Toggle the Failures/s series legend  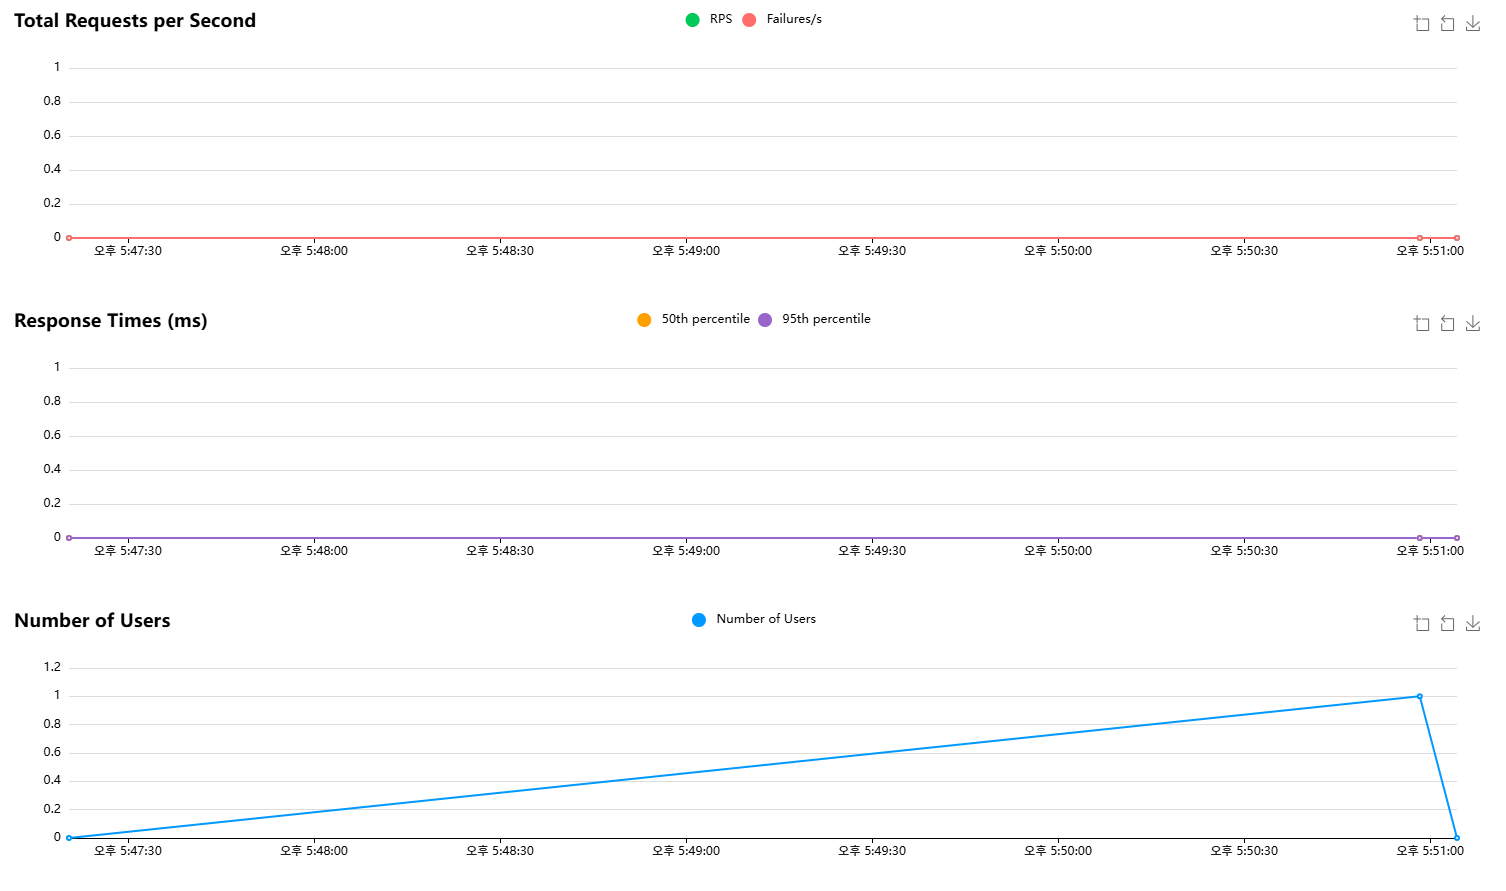coord(782,19)
